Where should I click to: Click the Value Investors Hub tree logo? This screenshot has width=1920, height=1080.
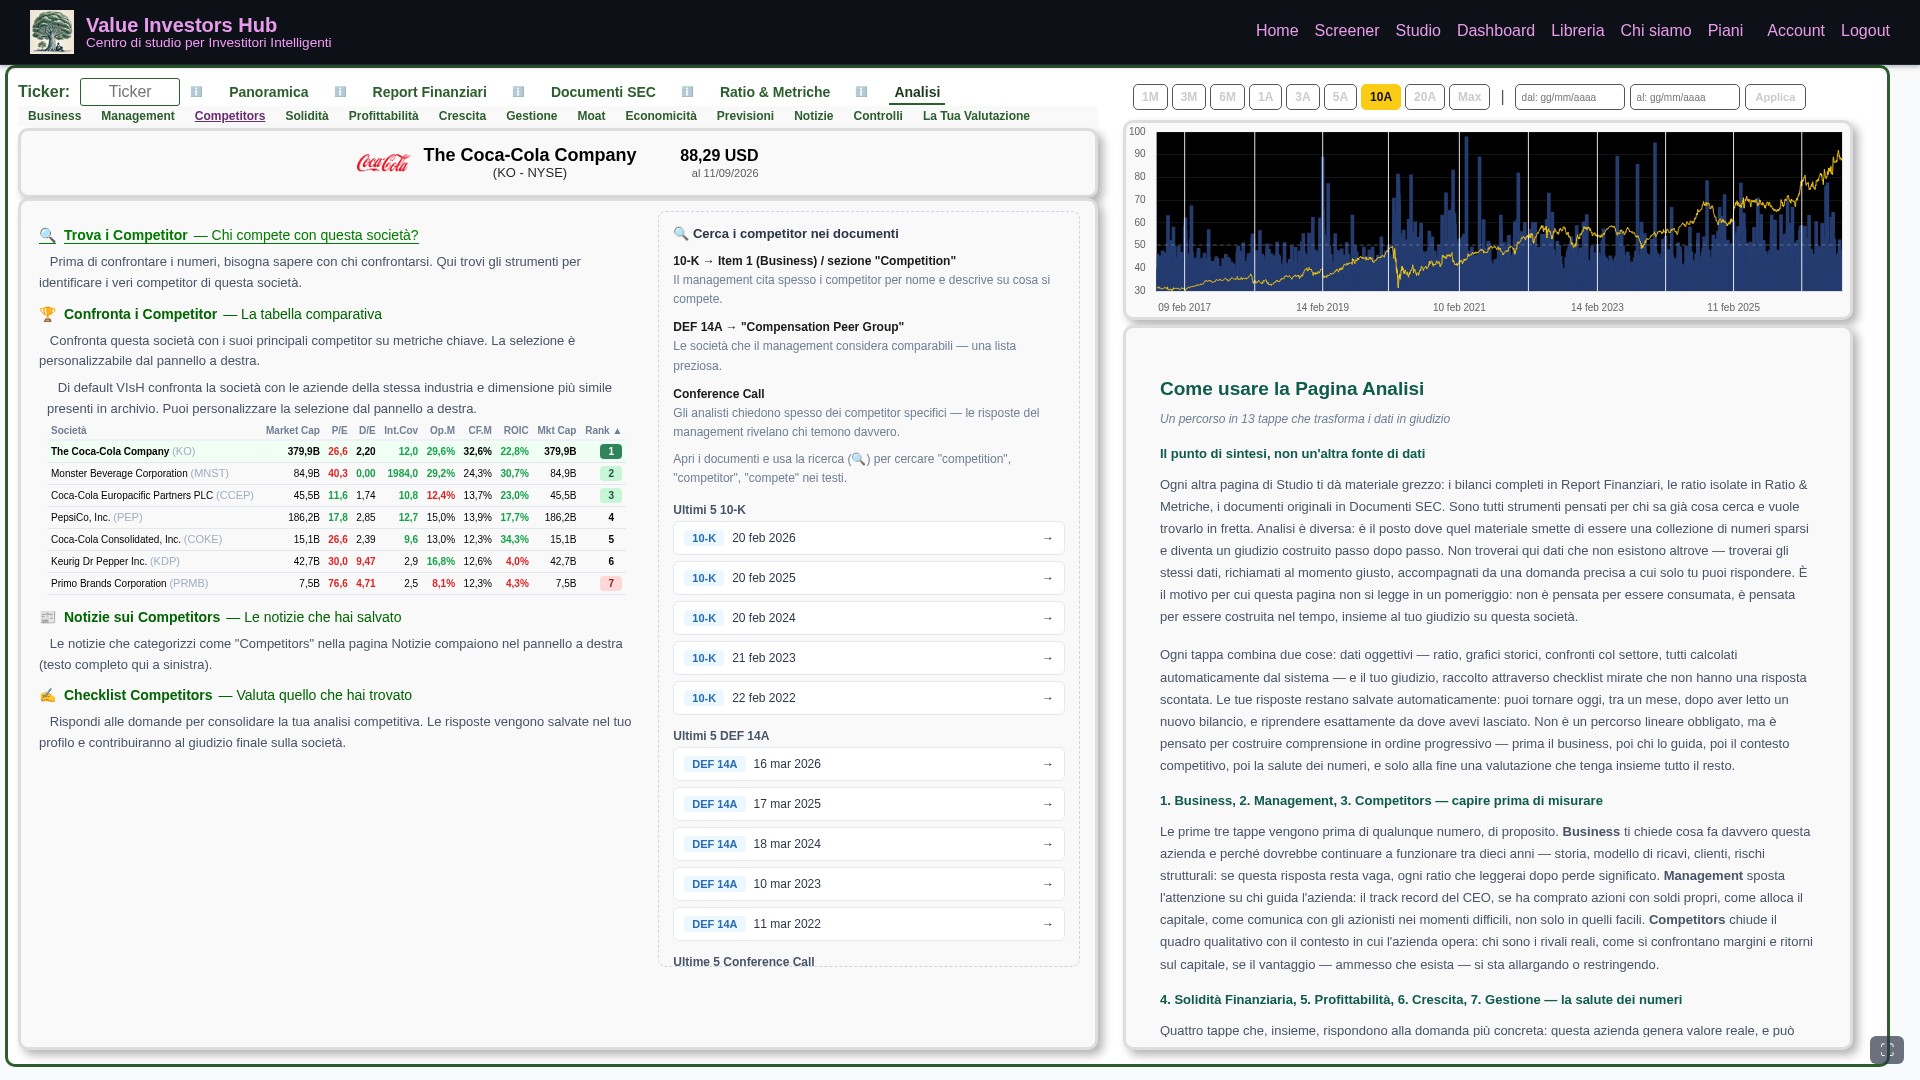[52, 32]
